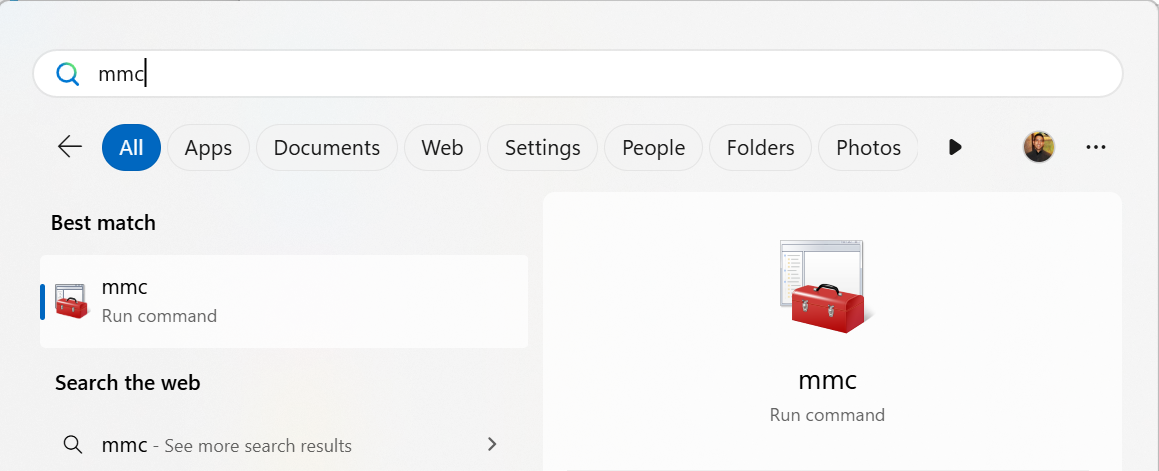Show only Folders results

(760, 148)
